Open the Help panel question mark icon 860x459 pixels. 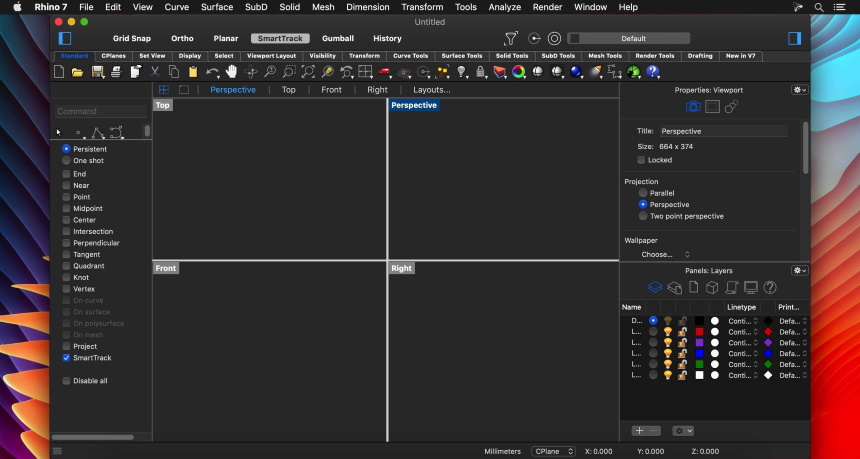(770, 287)
